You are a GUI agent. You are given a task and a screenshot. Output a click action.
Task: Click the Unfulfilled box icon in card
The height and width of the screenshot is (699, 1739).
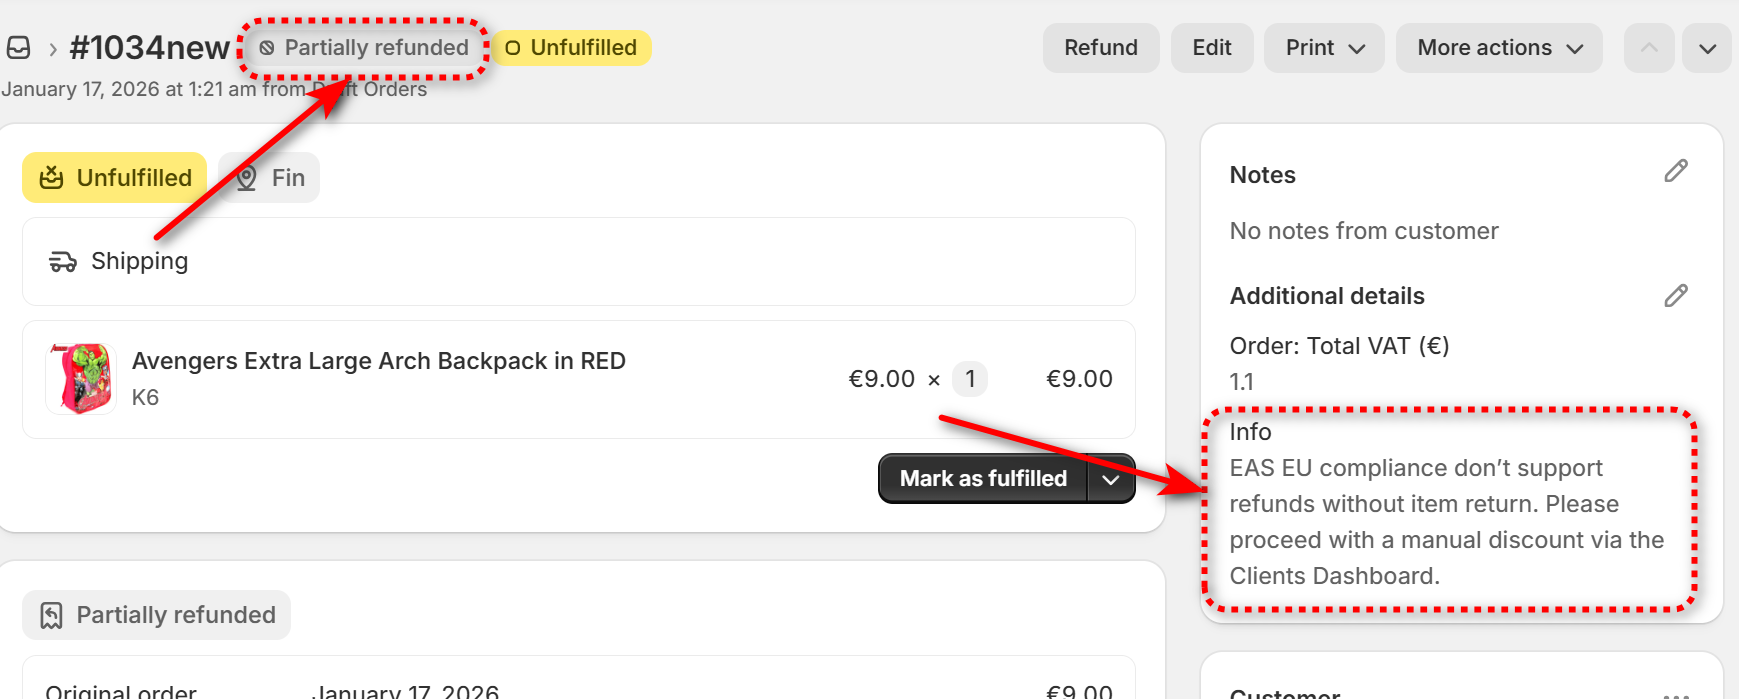click(51, 178)
